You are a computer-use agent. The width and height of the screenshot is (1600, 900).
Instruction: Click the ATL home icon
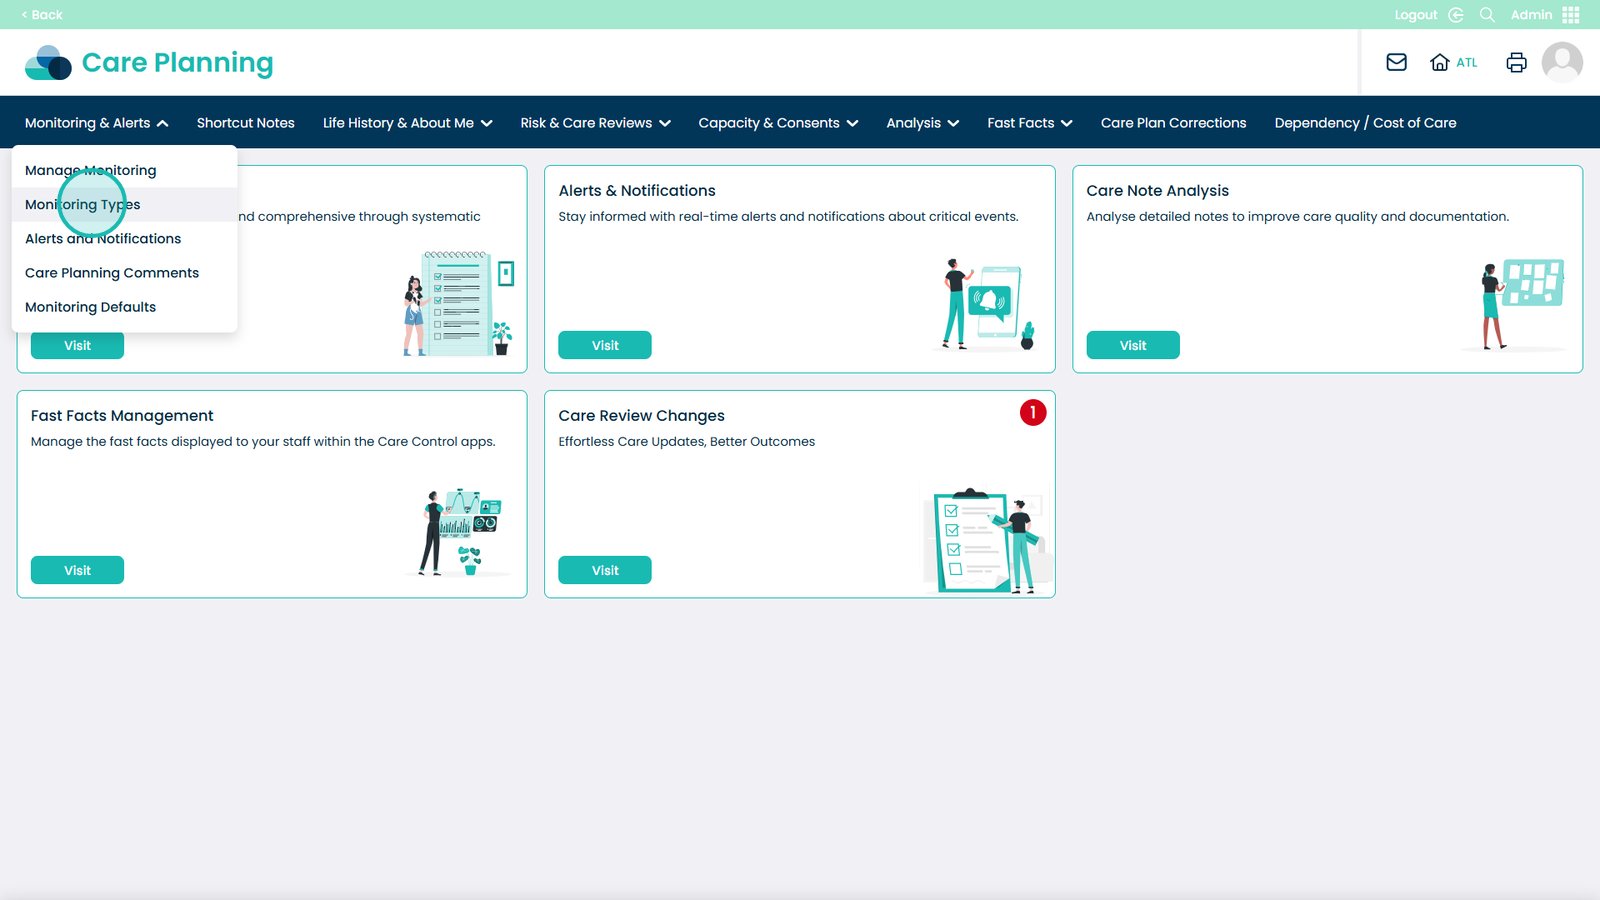[1440, 62]
